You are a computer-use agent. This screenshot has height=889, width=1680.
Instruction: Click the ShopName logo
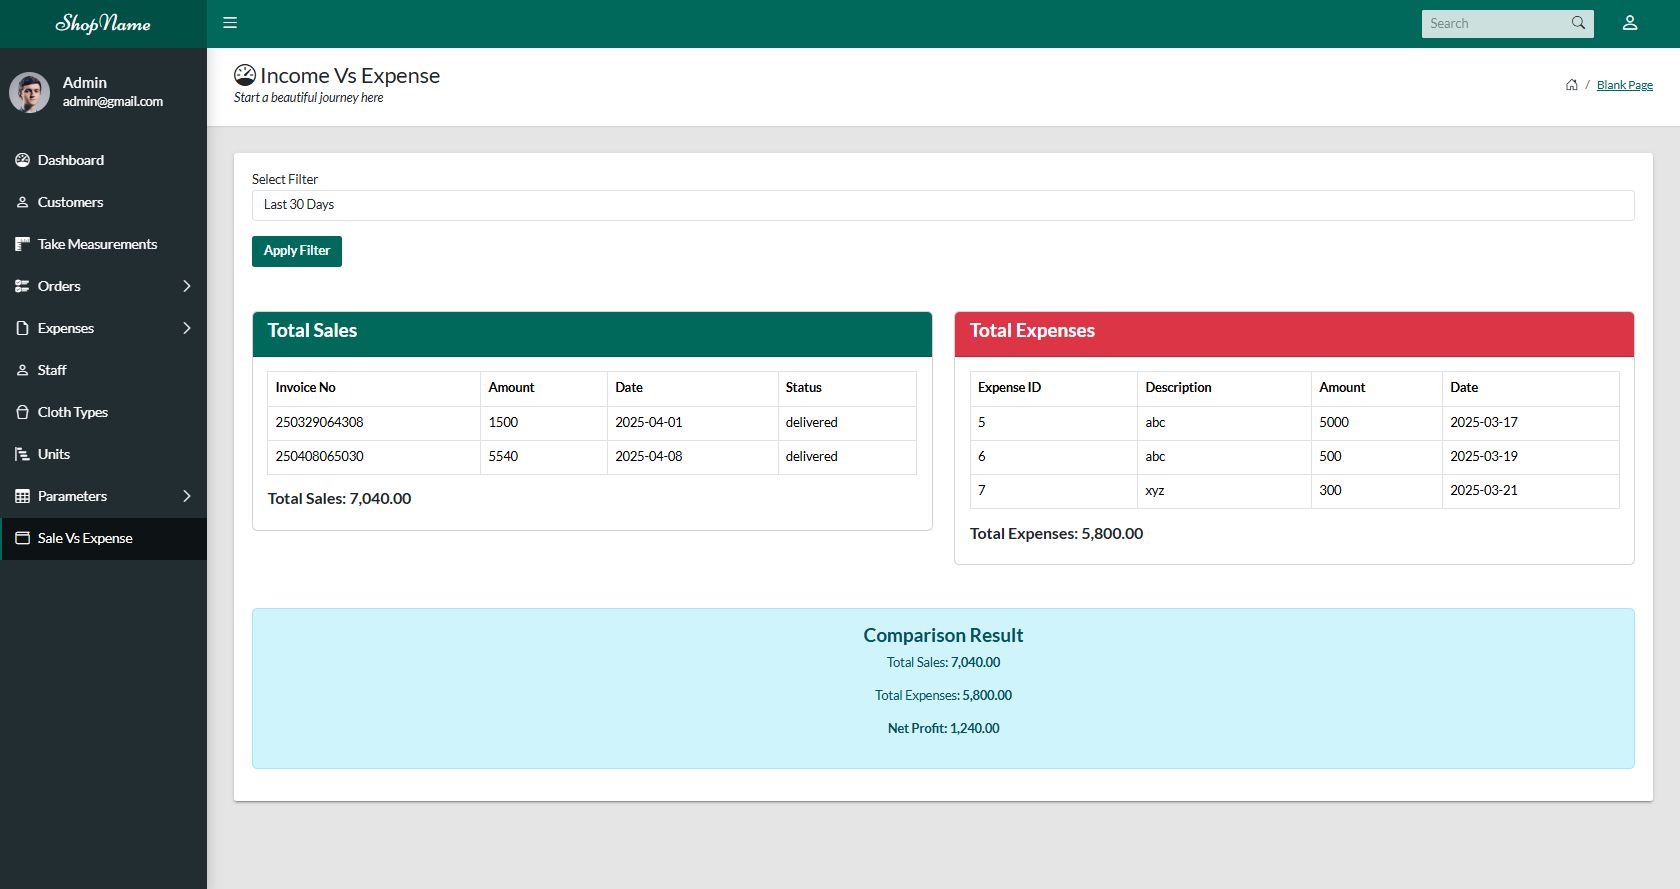click(103, 23)
